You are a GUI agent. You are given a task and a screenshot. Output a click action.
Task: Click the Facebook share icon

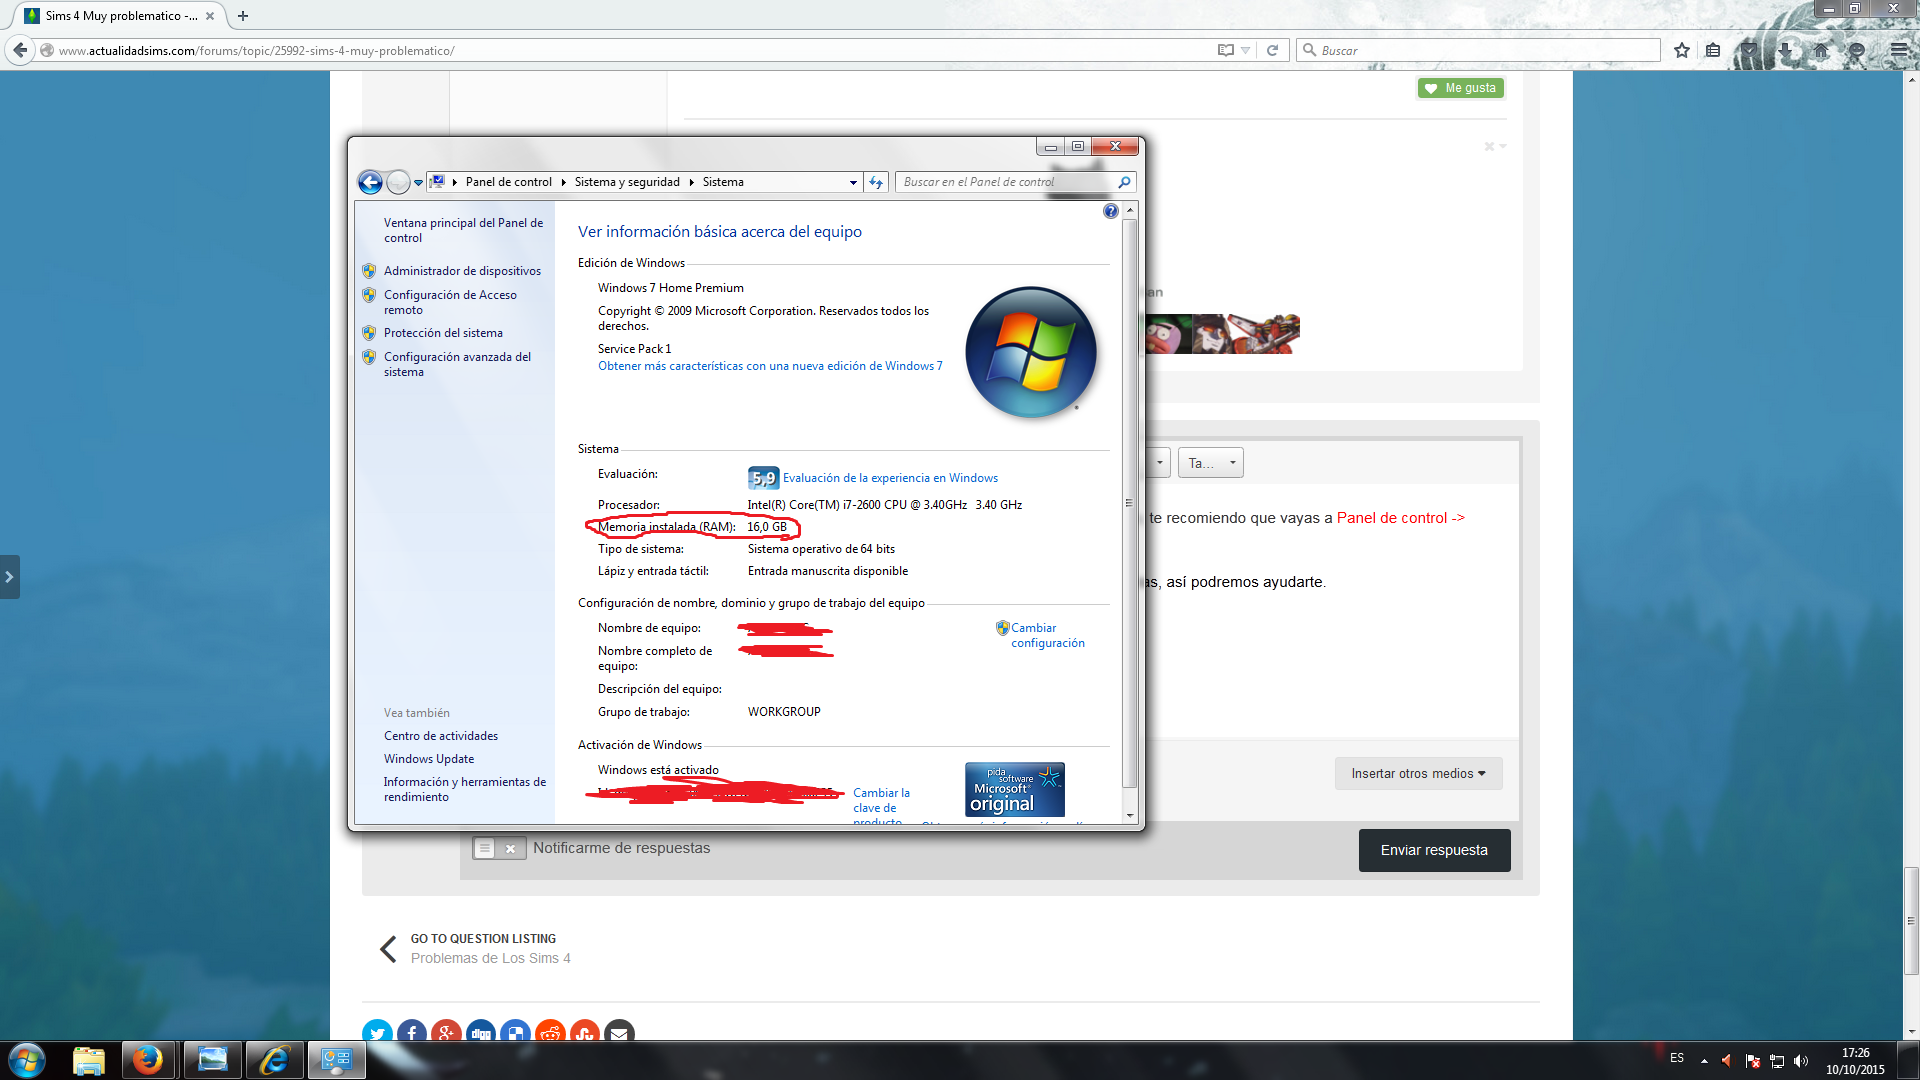(x=412, y=1032)
